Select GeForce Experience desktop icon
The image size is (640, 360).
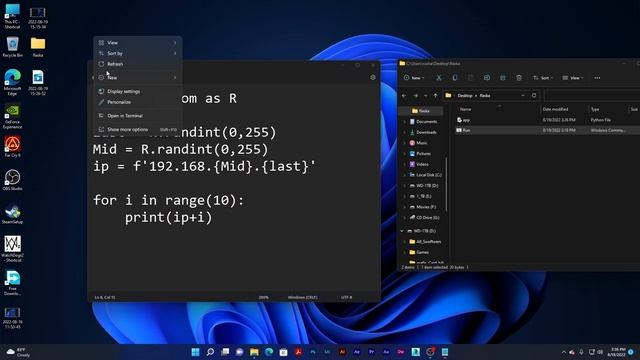tap(12, 116)
